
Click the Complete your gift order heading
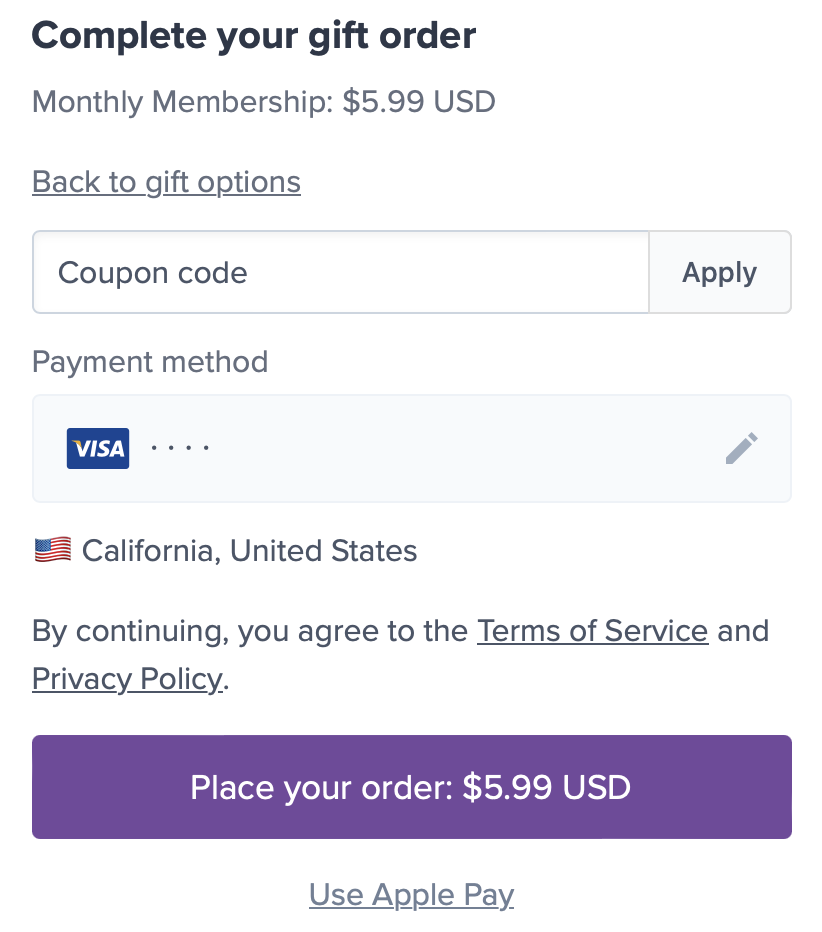(254, 36)
